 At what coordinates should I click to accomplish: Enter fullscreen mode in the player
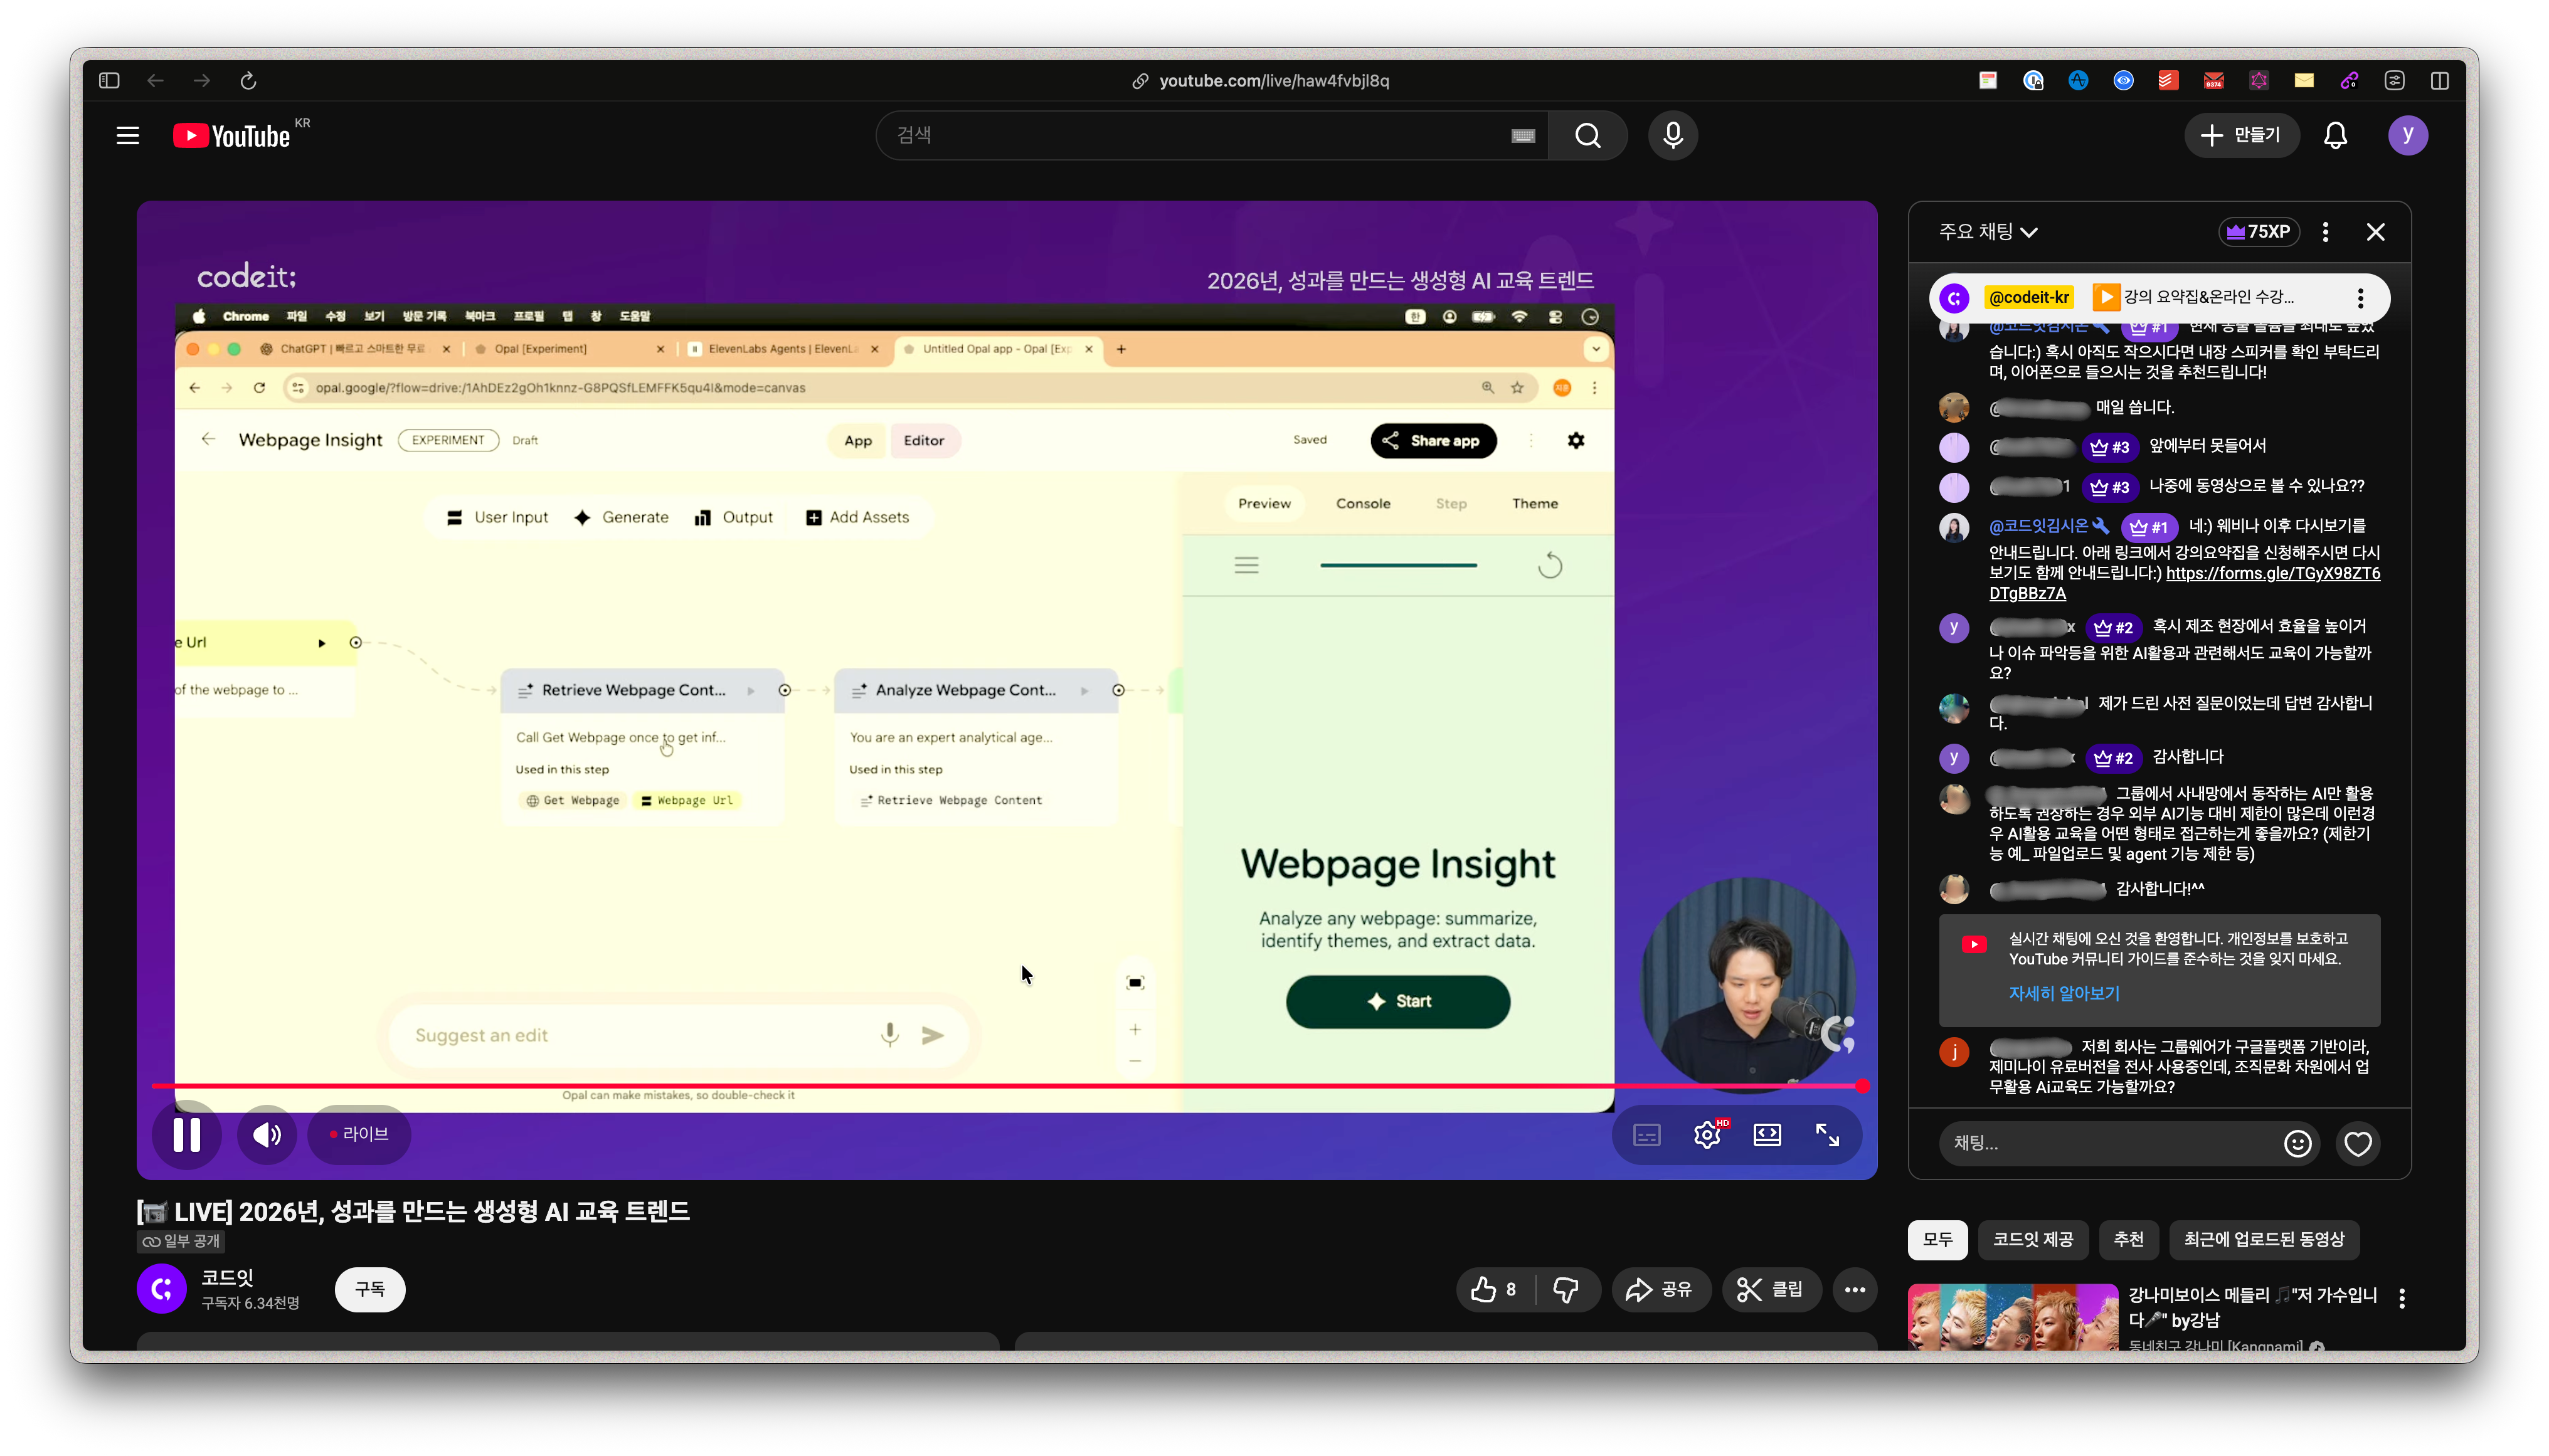[x=1827, y=1134]
